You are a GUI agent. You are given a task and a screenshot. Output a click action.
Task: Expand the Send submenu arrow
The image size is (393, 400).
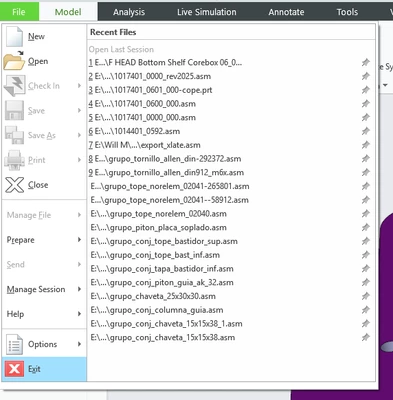(x=79, y=264)
